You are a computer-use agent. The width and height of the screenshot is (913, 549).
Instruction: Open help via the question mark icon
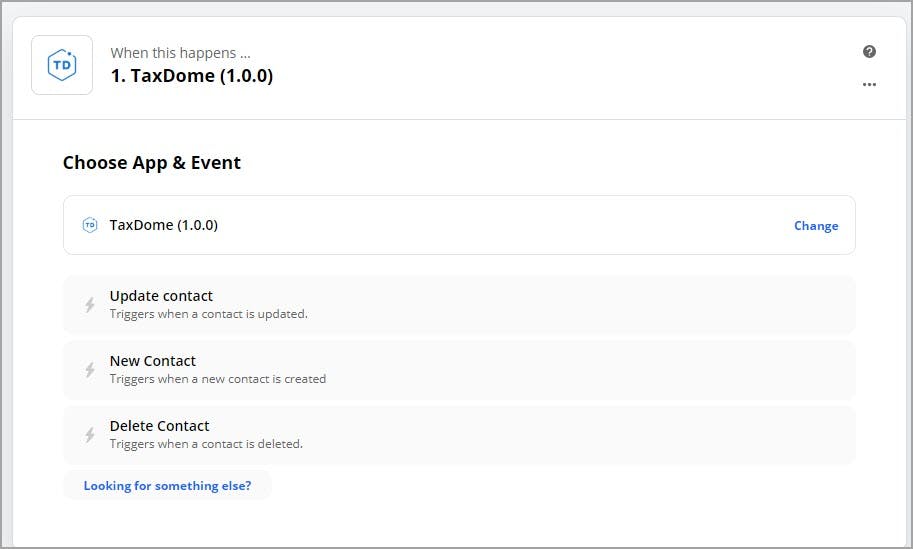(869, 52)
